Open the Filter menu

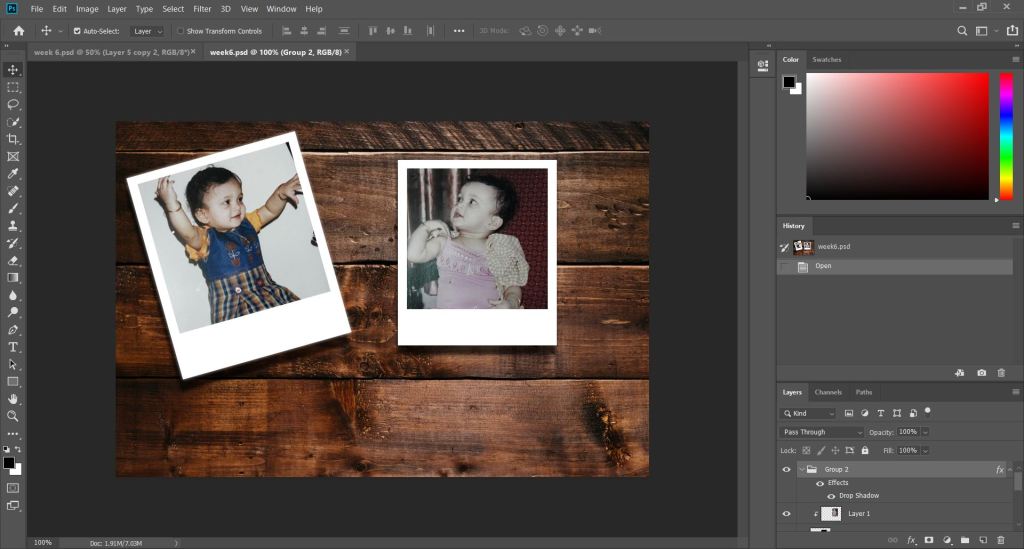tap(202, 9)
